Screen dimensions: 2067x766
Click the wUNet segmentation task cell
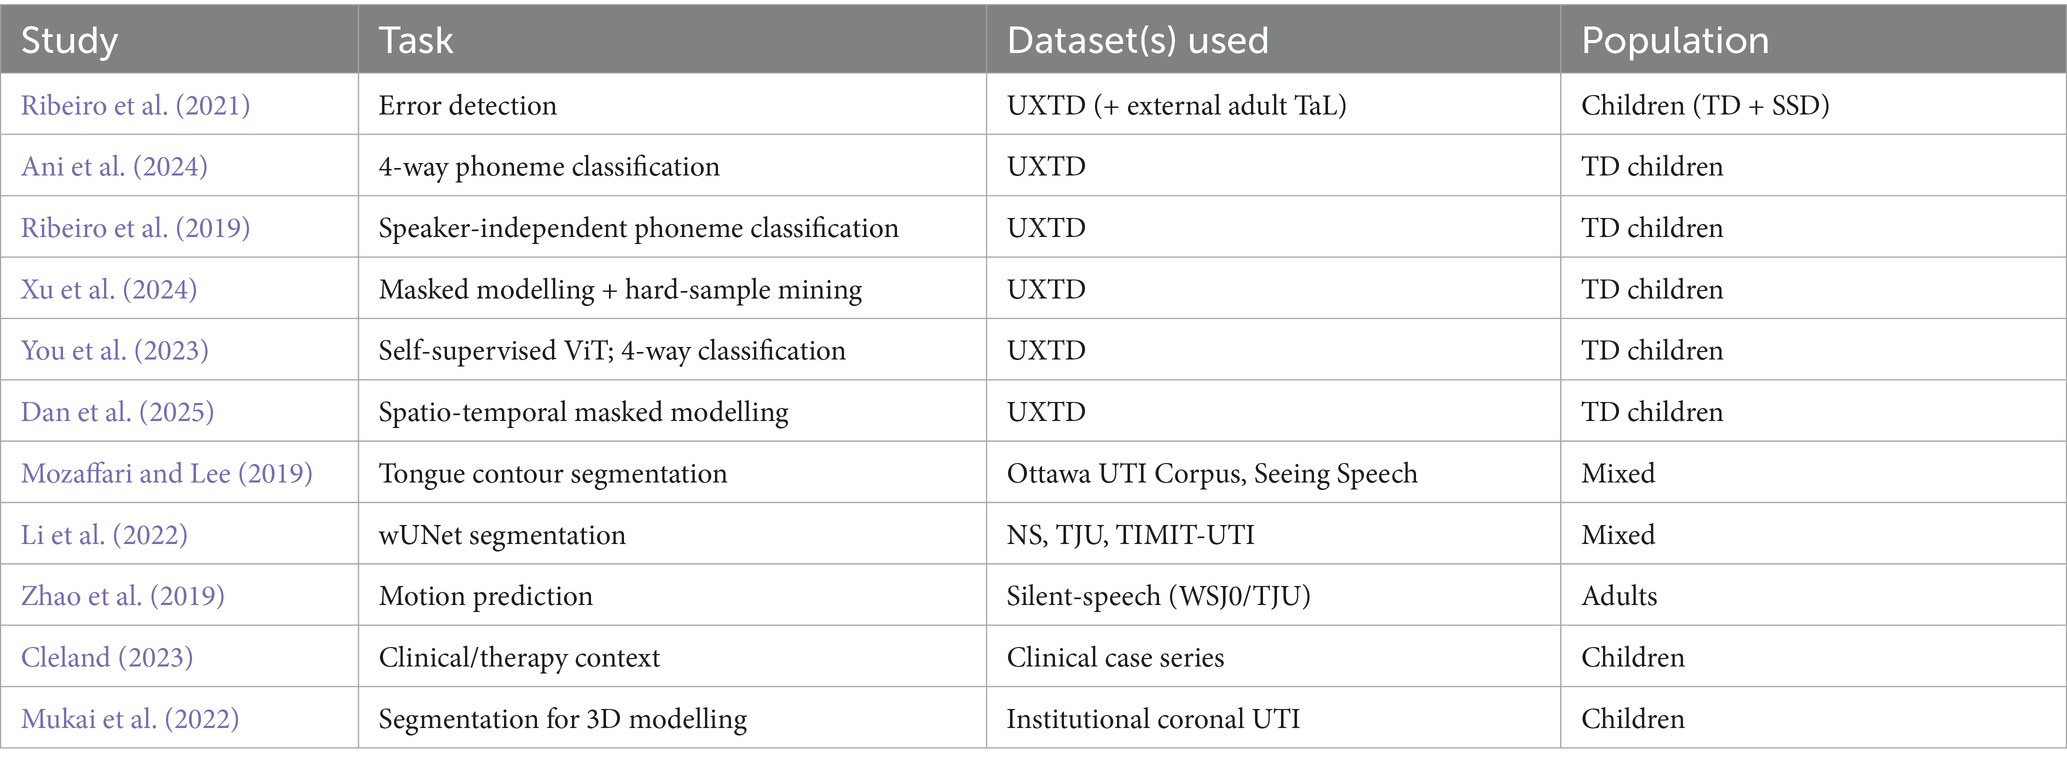pyautogui.click(x=502, y=535)
